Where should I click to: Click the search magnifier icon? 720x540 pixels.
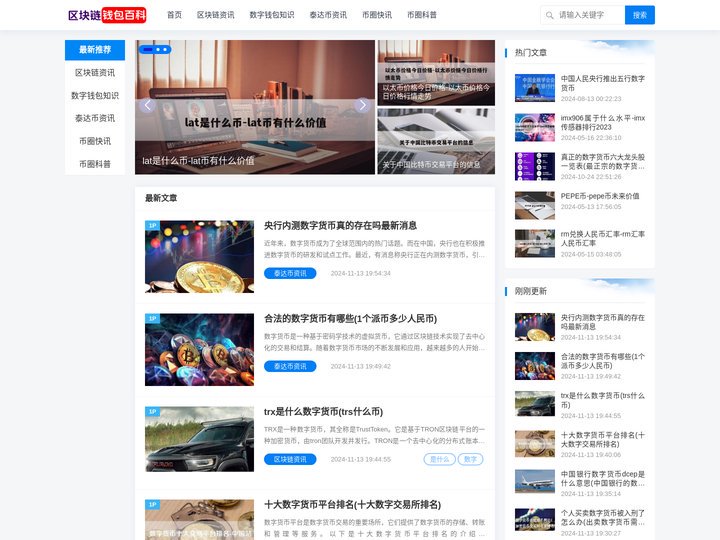(549, 15)
